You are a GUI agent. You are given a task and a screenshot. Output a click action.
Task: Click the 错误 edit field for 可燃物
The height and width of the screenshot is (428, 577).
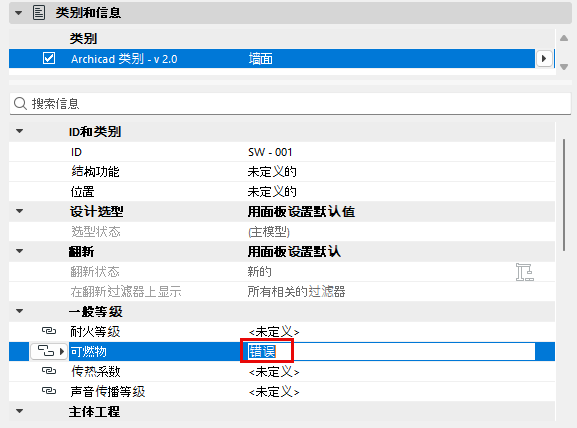coord(391,351)
